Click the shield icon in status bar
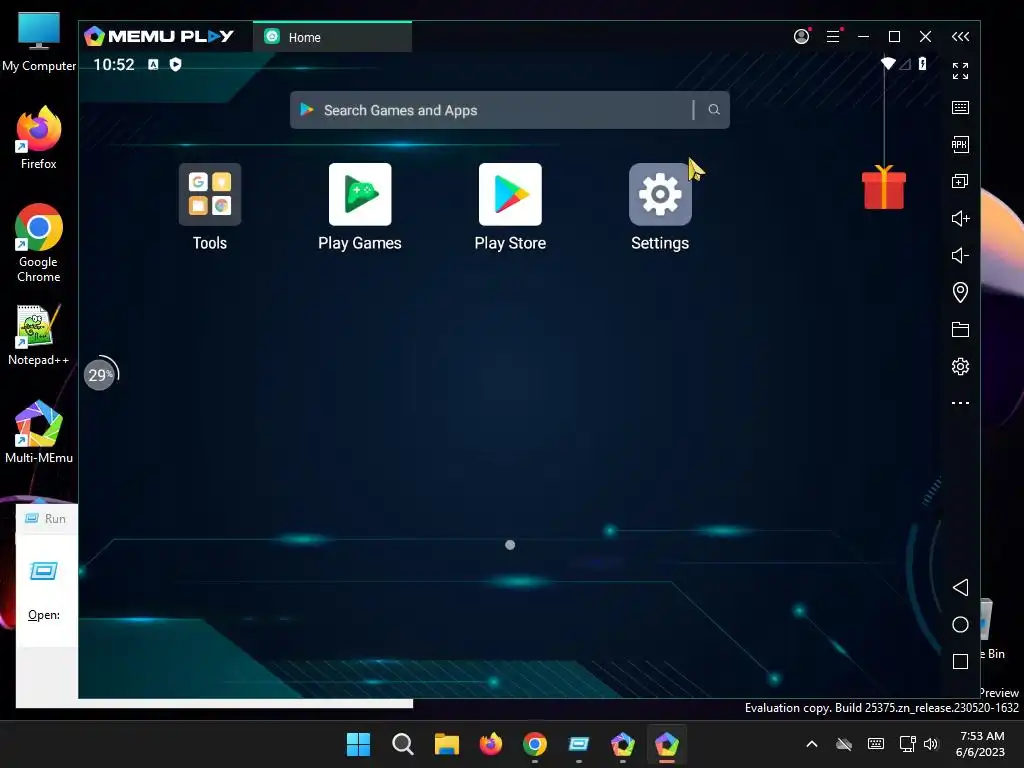The image size is (1024, 768). pyautogui.click(x=175, y=64)
